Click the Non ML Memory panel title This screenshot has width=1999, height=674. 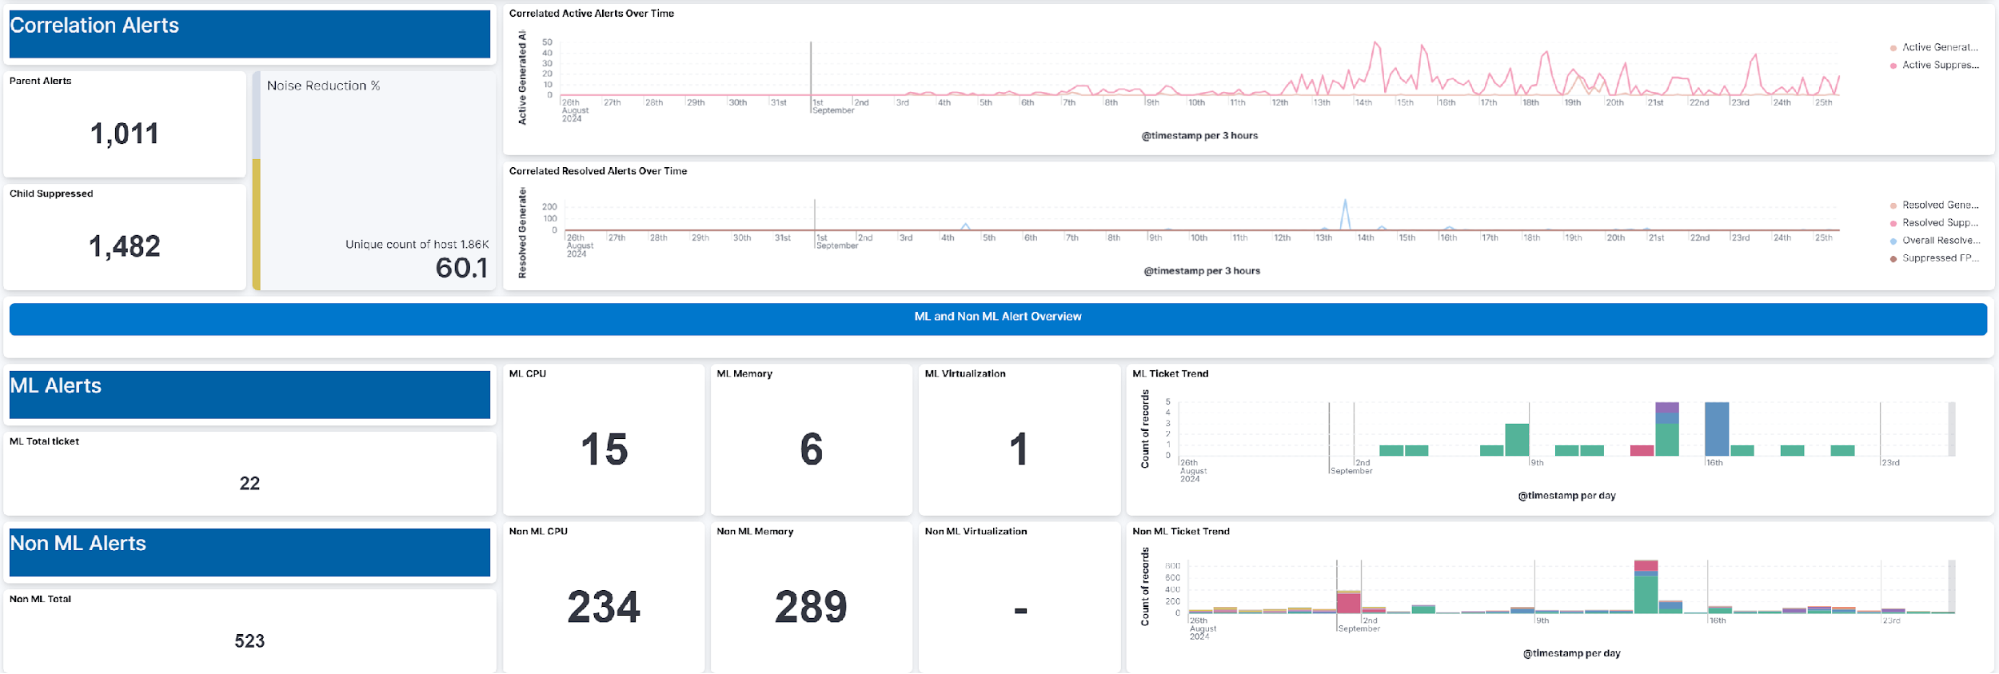(x=755, y=532)
